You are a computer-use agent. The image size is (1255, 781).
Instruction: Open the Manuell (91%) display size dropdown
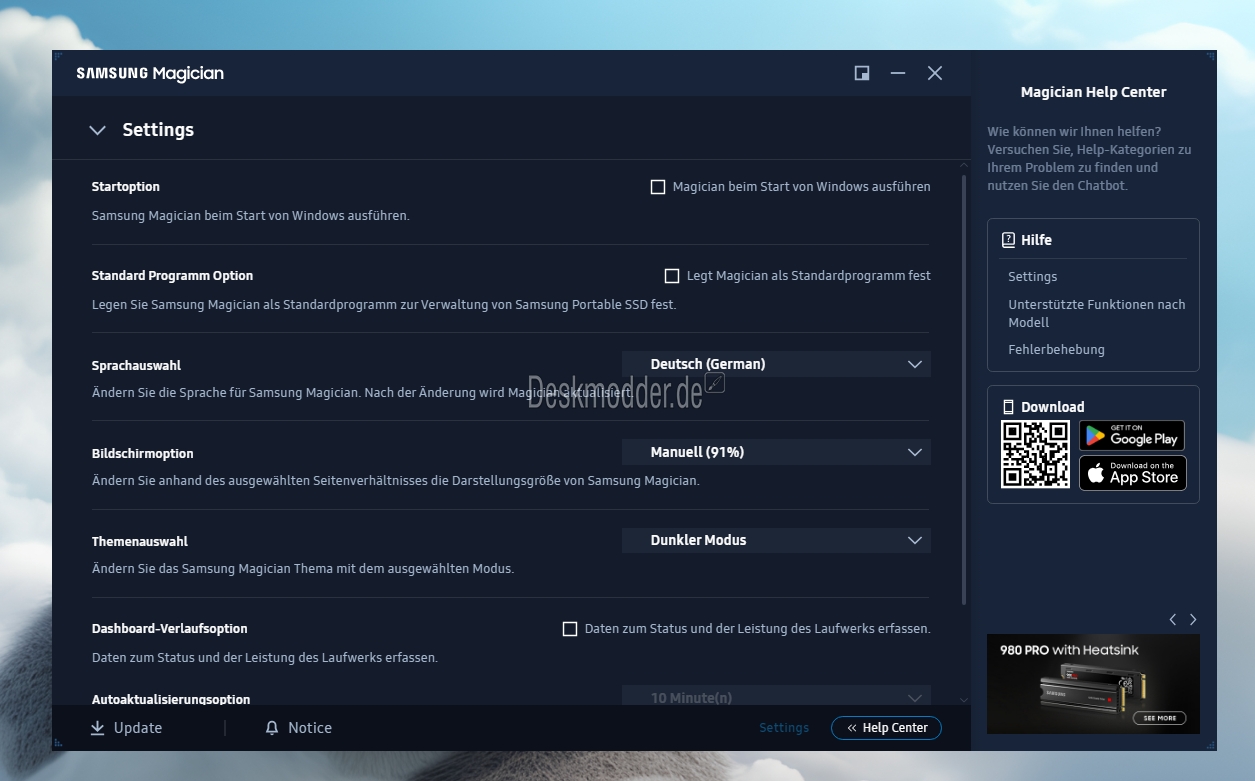776,452
